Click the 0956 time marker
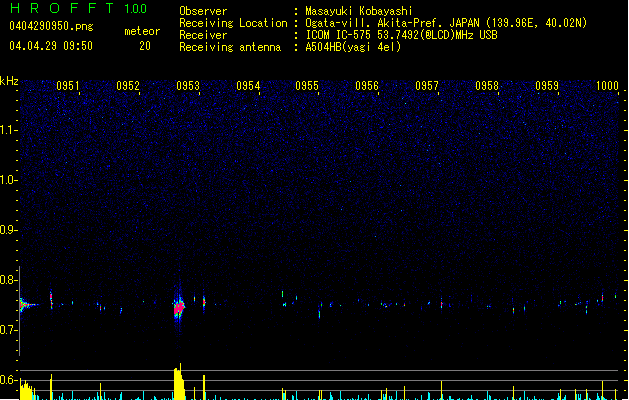This screenshot has height=400, width=629. point(367,85)
